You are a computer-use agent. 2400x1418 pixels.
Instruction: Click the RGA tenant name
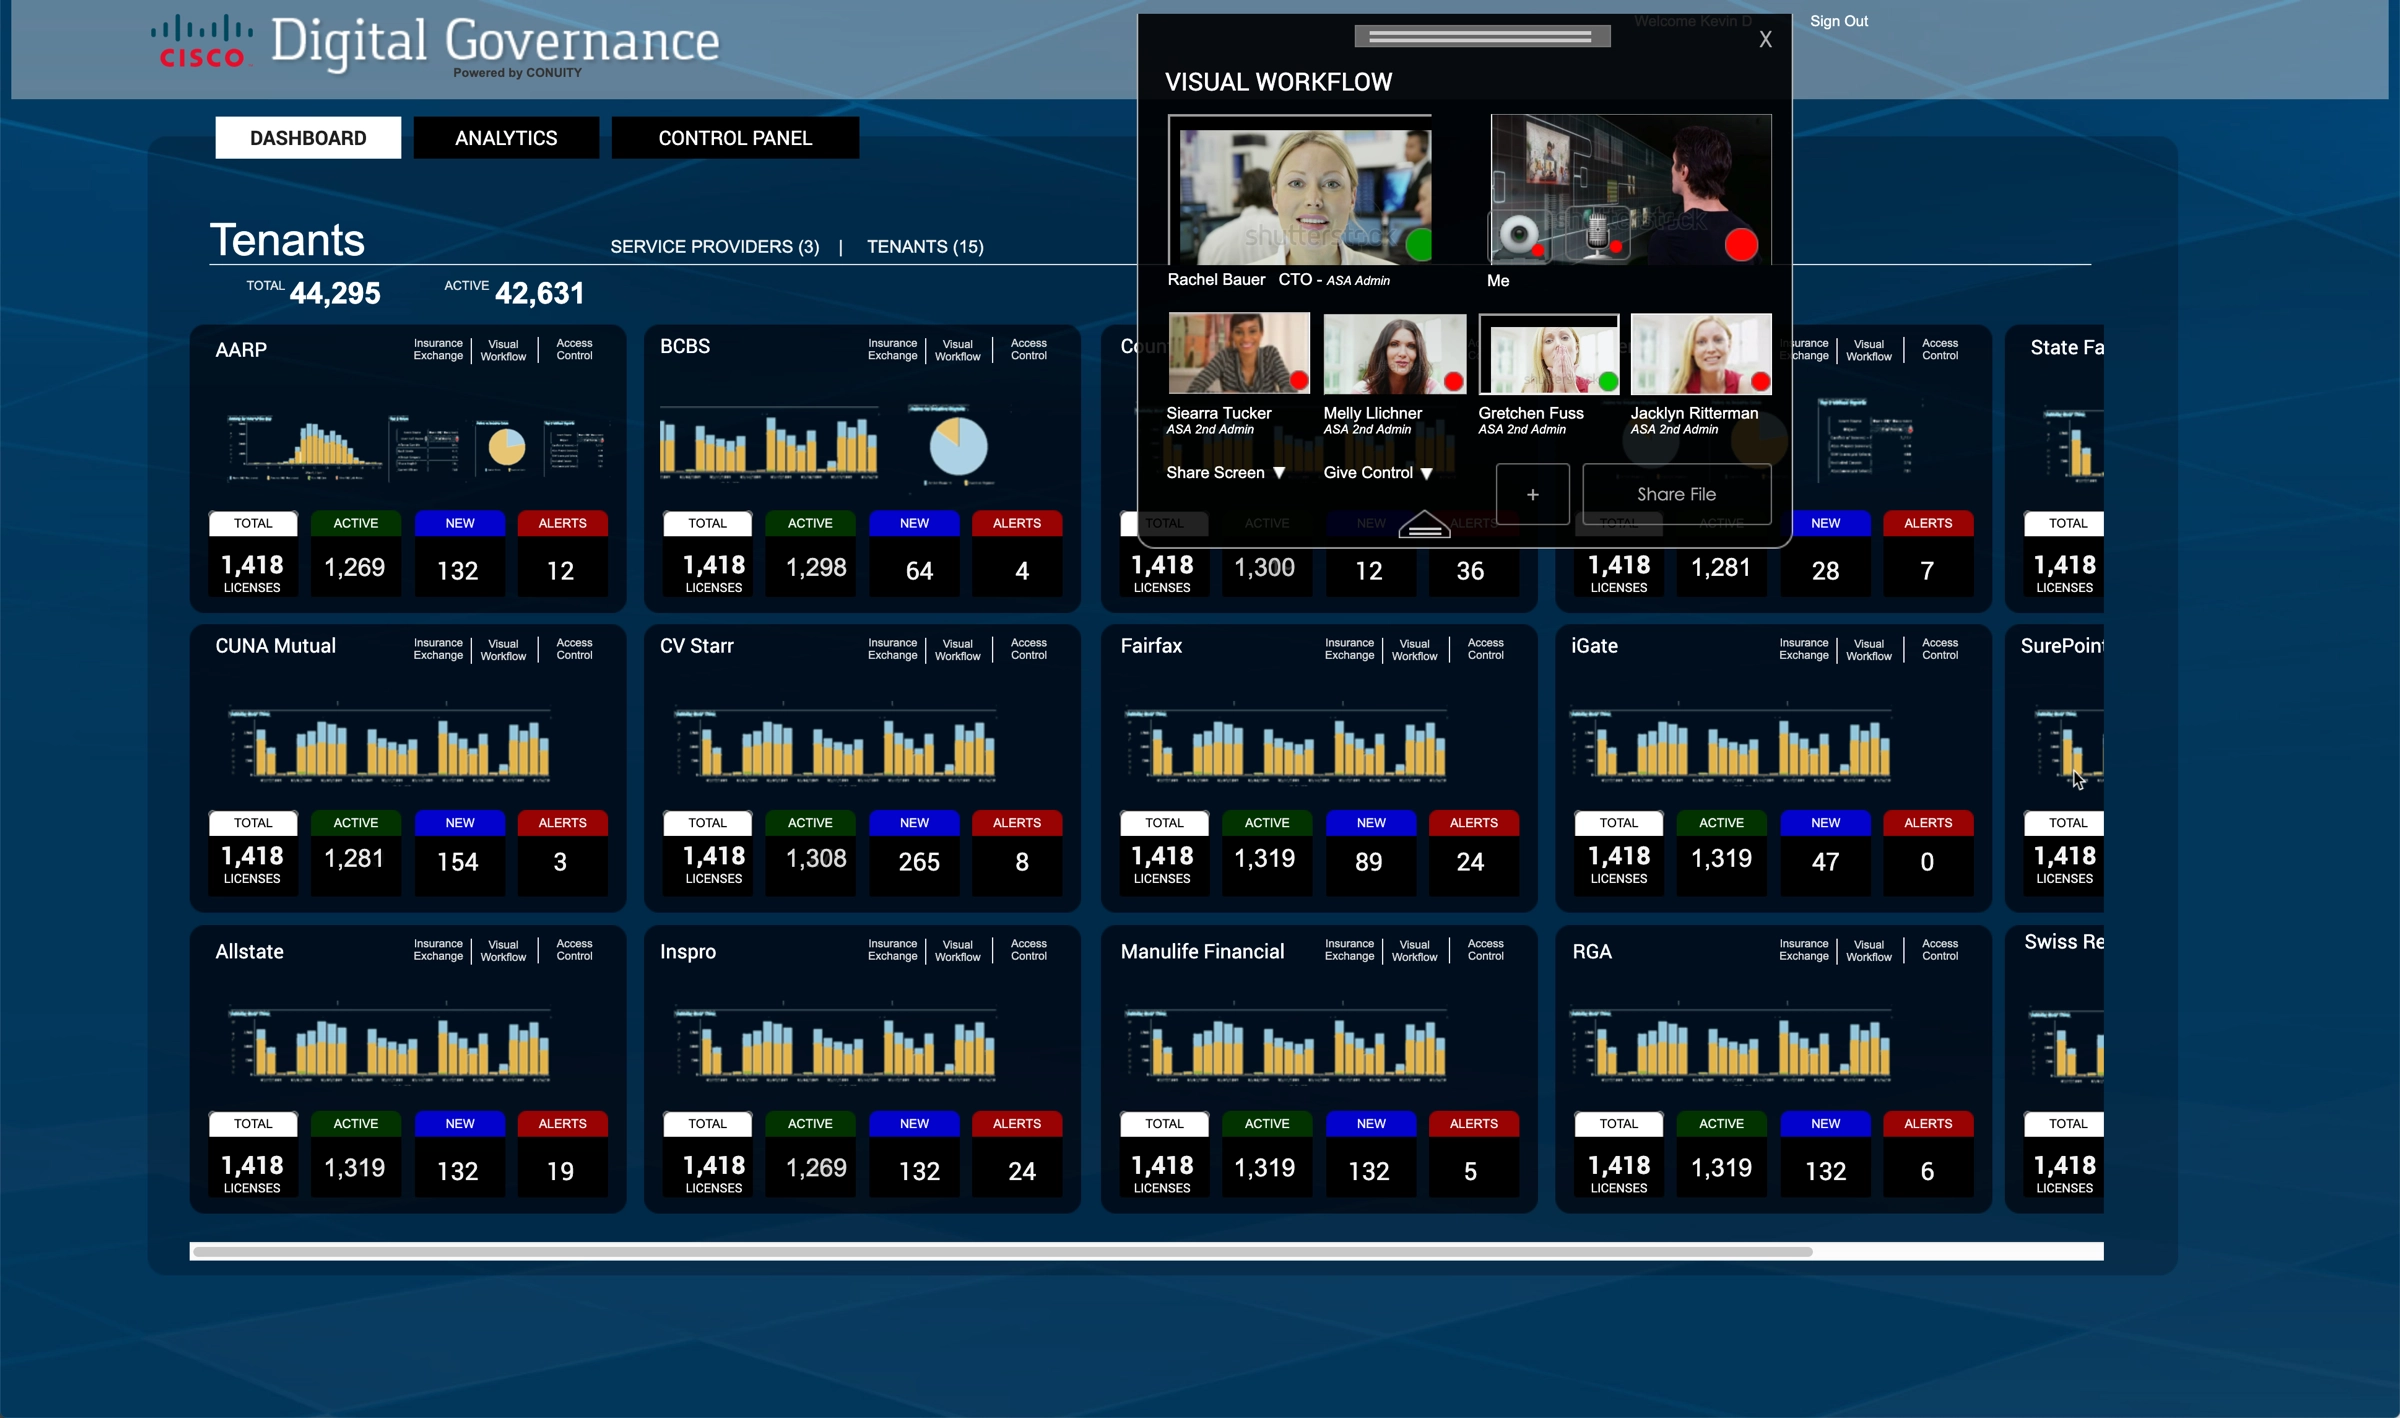[1591, 951]
